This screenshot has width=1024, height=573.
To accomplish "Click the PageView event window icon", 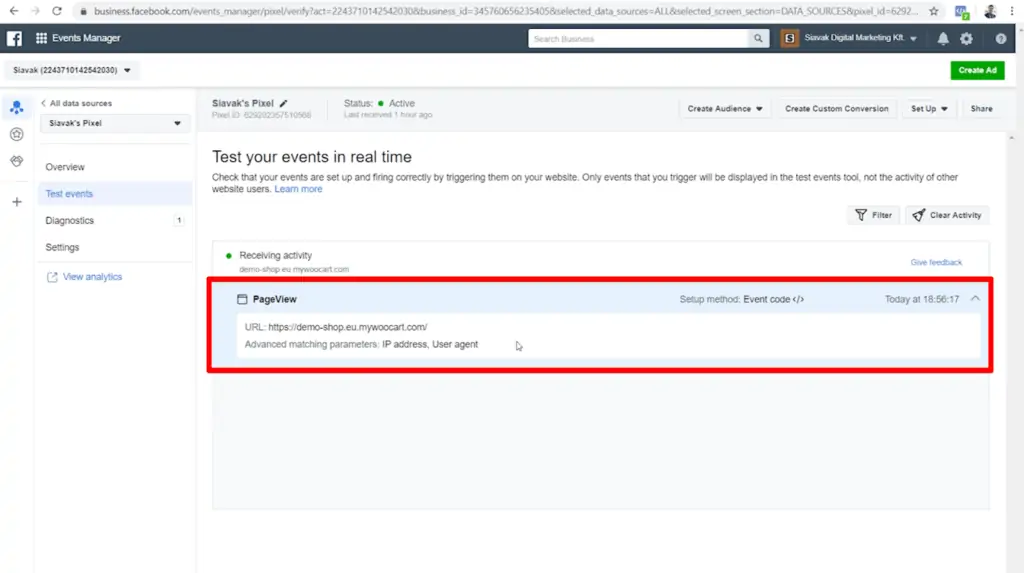I will (242, 299).
